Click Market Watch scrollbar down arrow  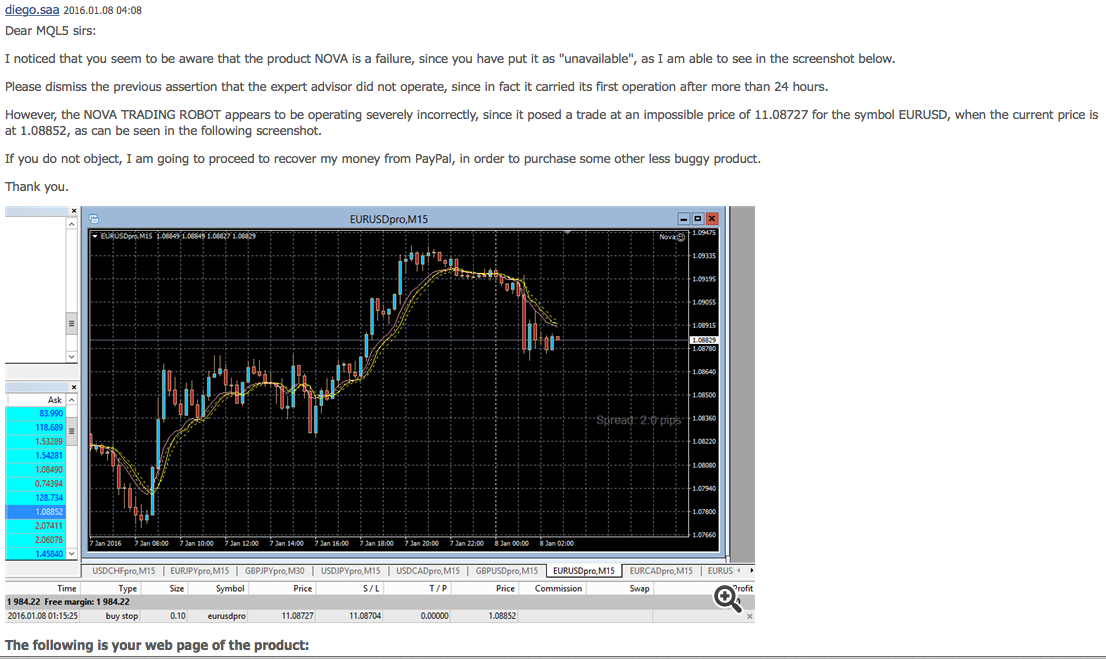pos(71,554)
